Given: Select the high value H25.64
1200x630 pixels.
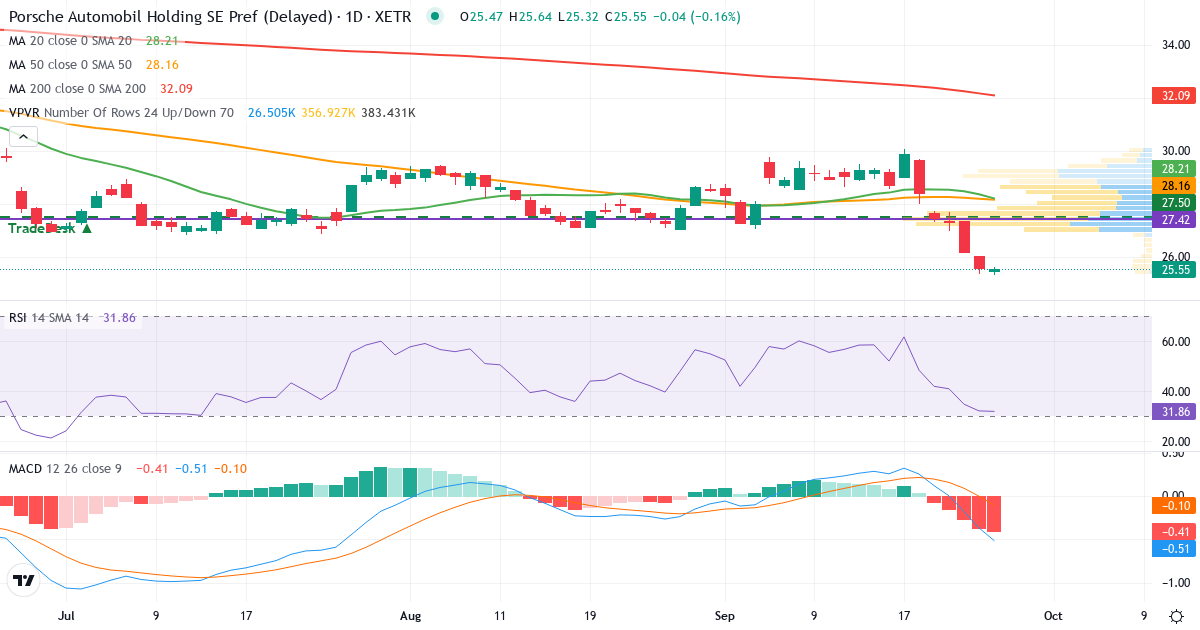Looking at the screenshot, I should click(x=531, y=17).
